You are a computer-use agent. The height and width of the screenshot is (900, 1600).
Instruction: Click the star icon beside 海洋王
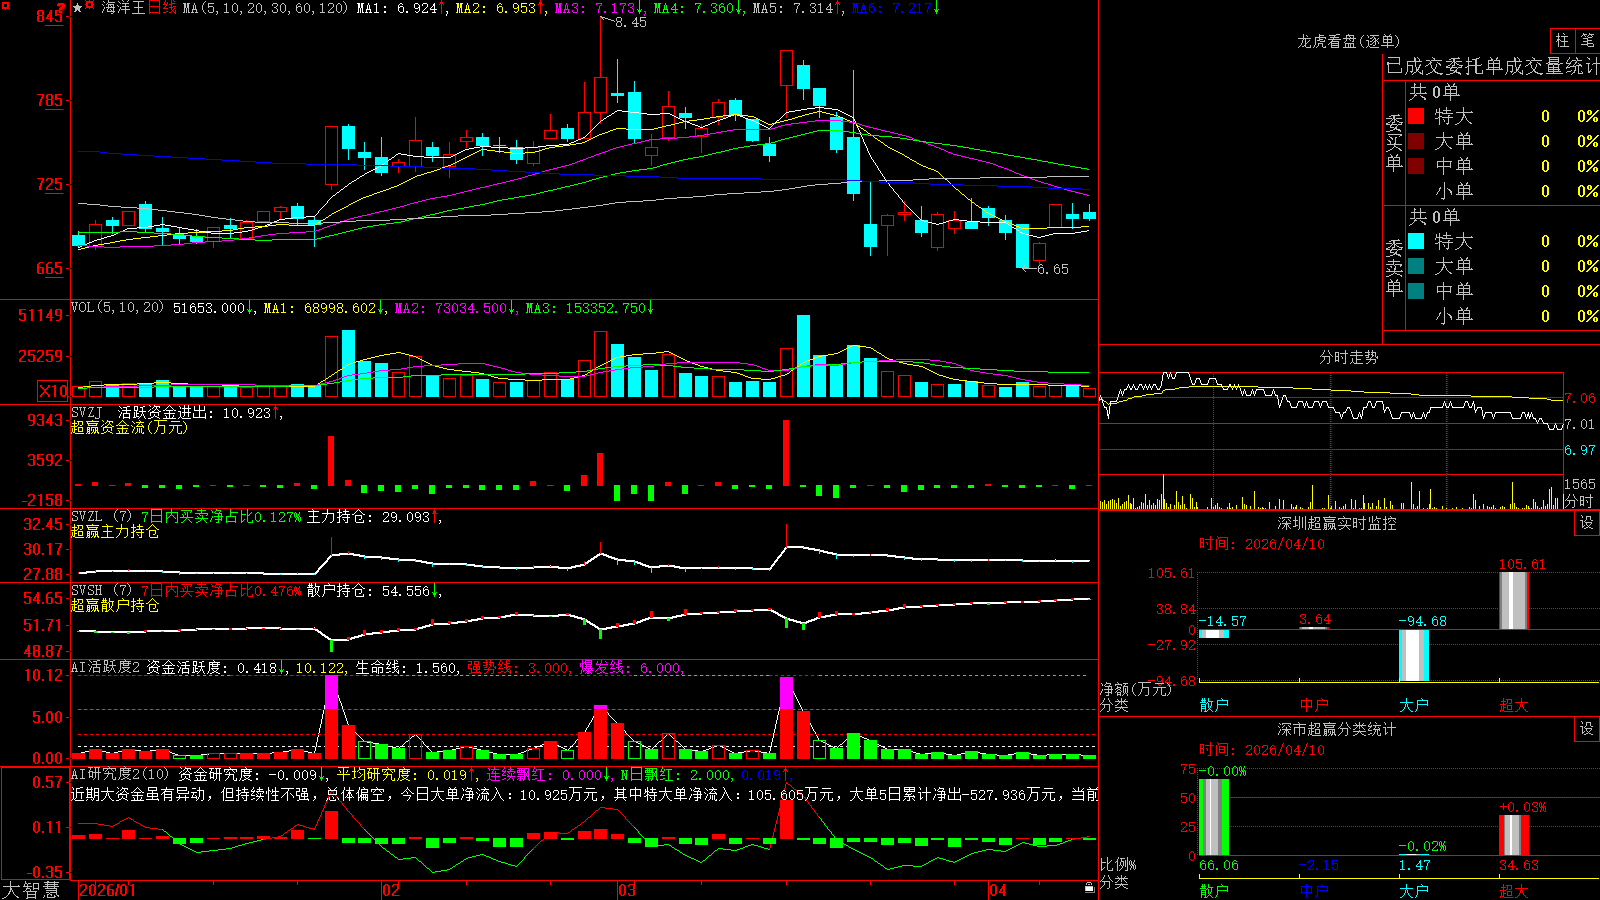78,8
